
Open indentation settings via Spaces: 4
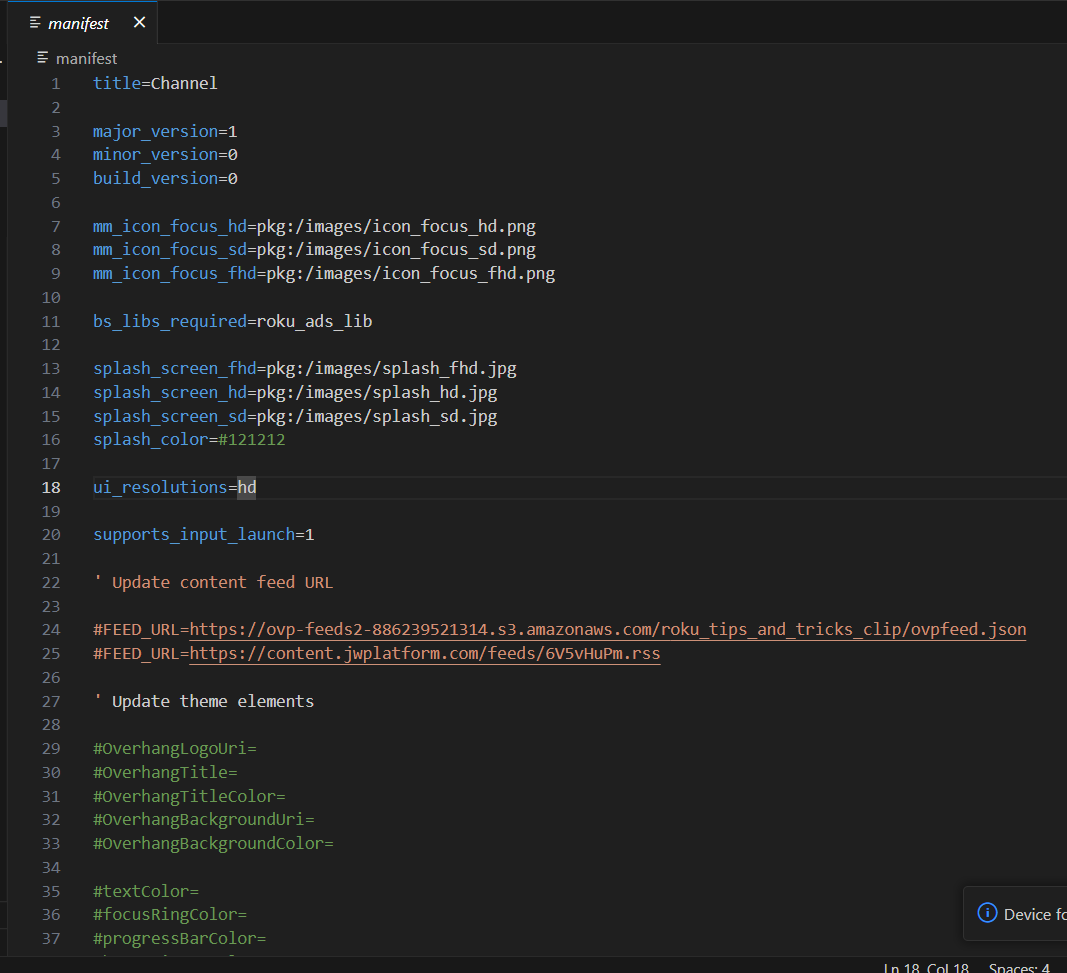pyautogui.click(x=1018, y=966)
